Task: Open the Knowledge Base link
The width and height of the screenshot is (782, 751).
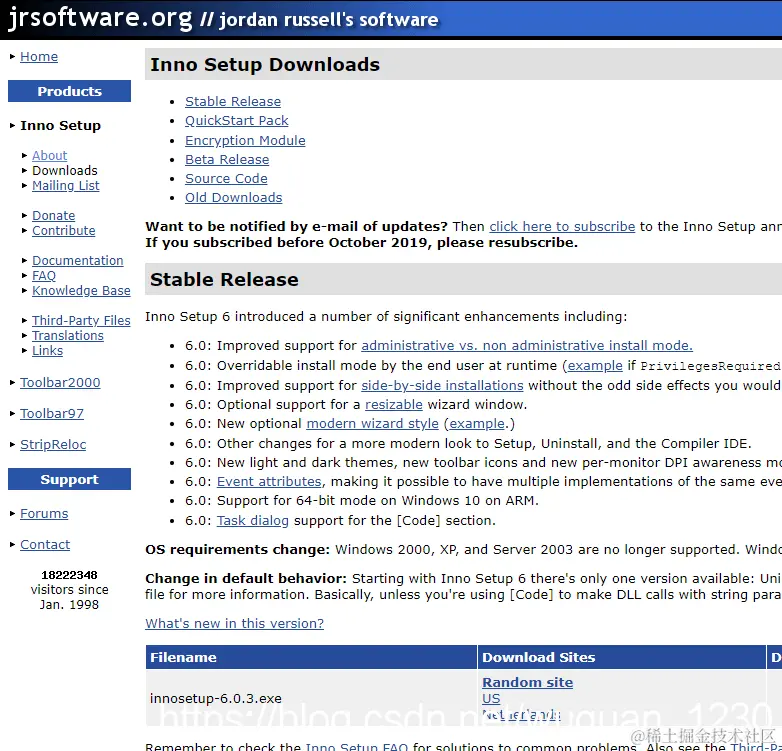Action: [x=81, y=290]
